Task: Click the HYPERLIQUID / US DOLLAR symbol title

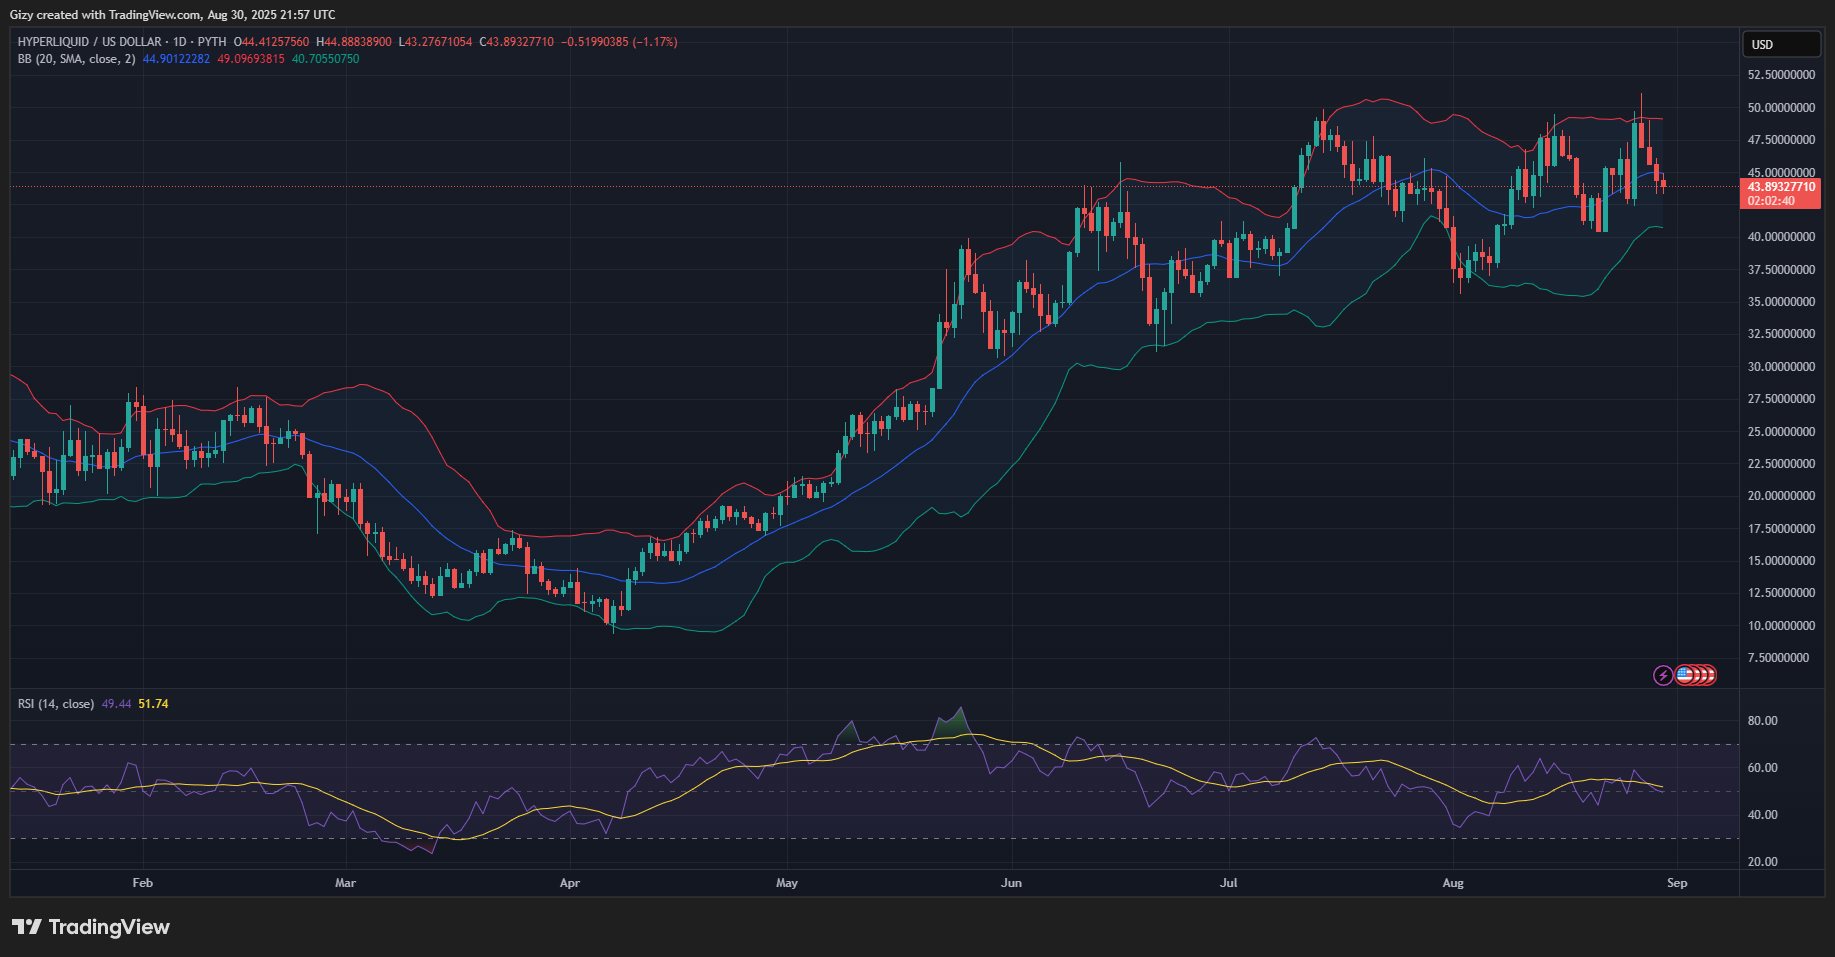Action: point(89,42)
